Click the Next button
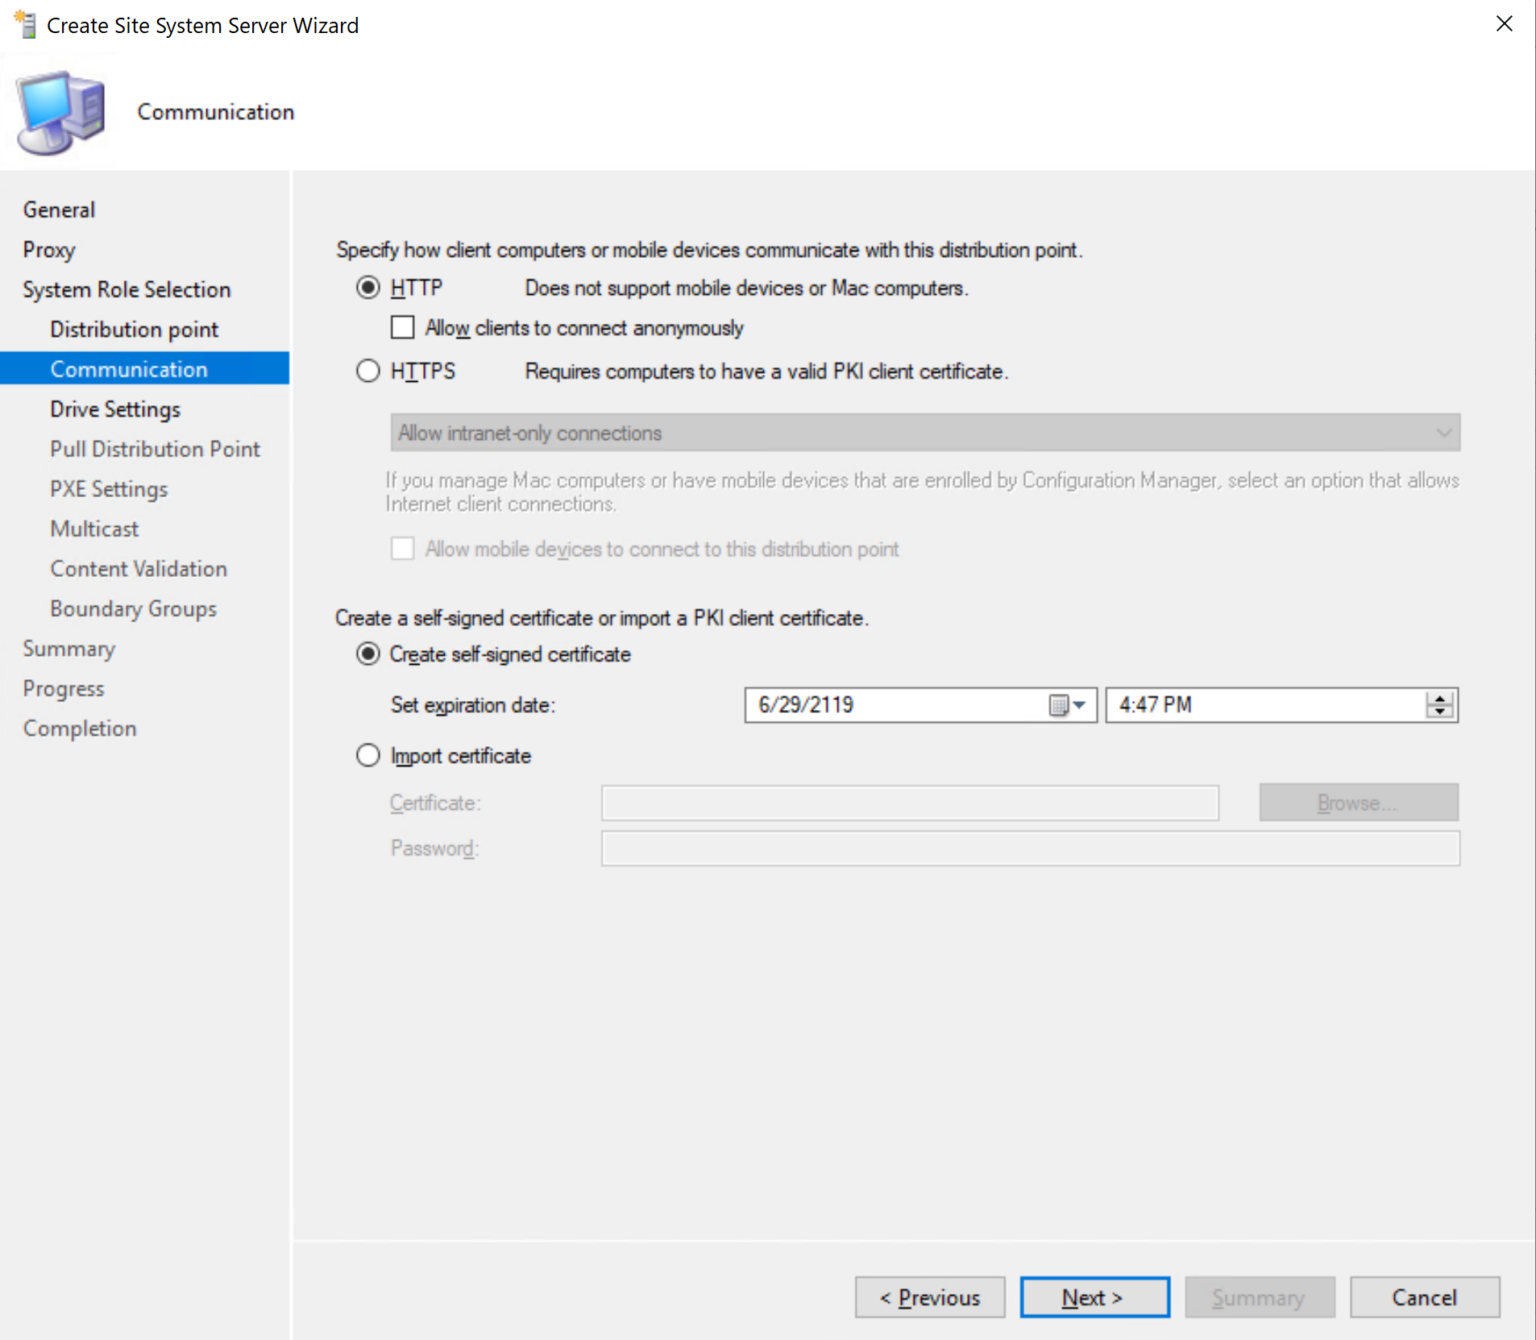1536x1340 pixels. point(1094,1297)
